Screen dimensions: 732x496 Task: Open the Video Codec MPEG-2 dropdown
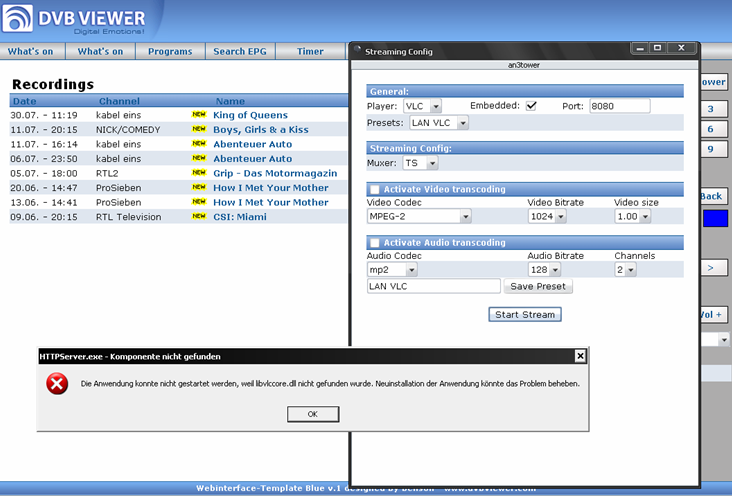(419, 216)
